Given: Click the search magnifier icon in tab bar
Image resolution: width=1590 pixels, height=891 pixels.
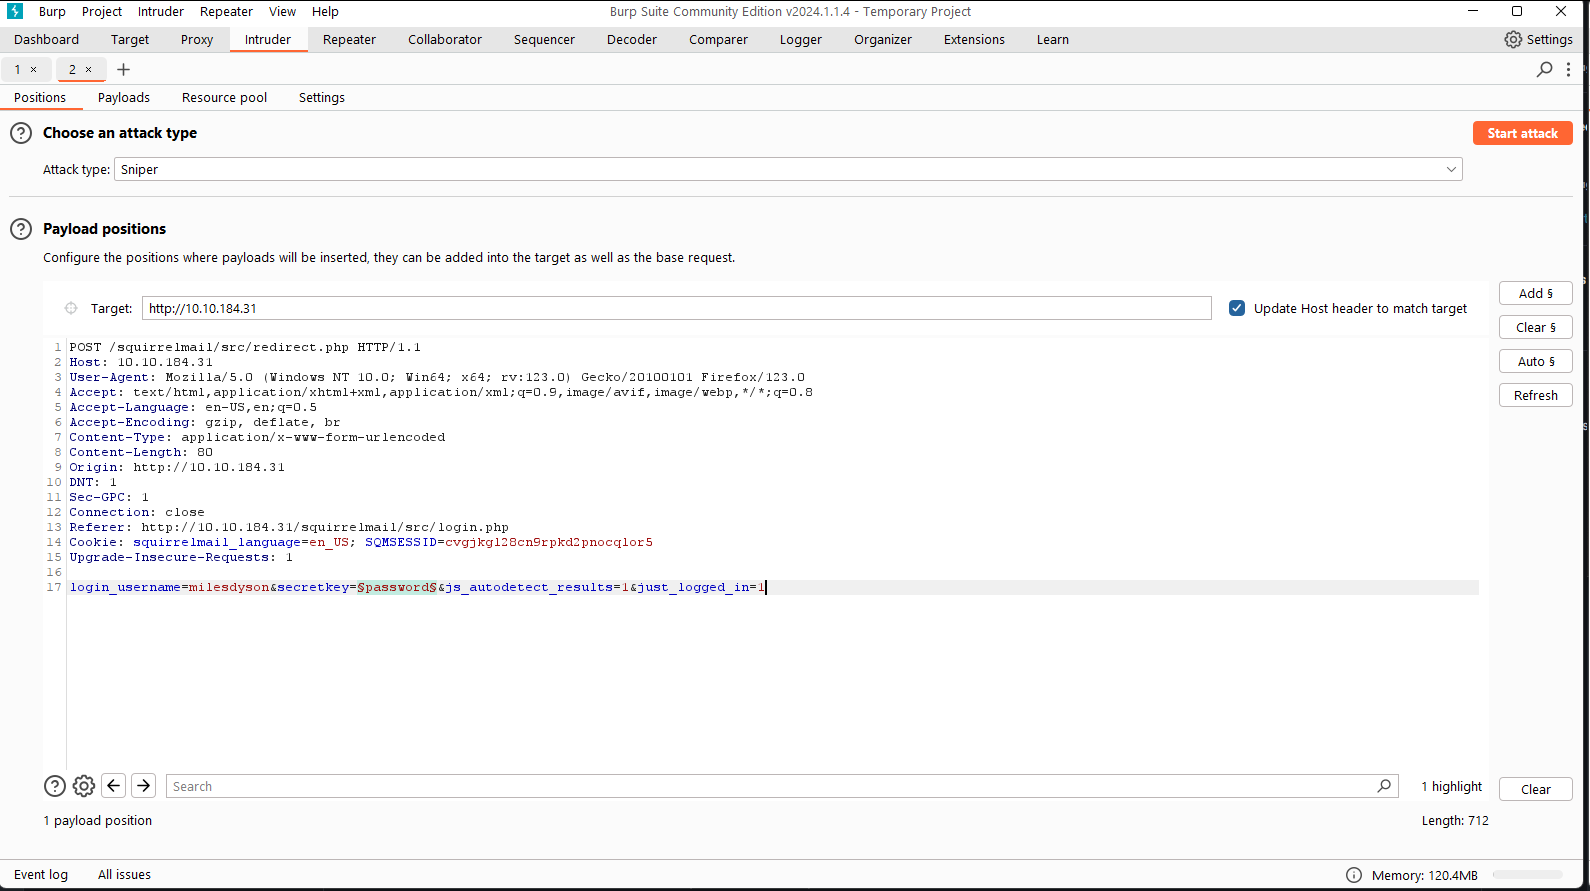Looking at the screenshot, I should [1544, 69].
